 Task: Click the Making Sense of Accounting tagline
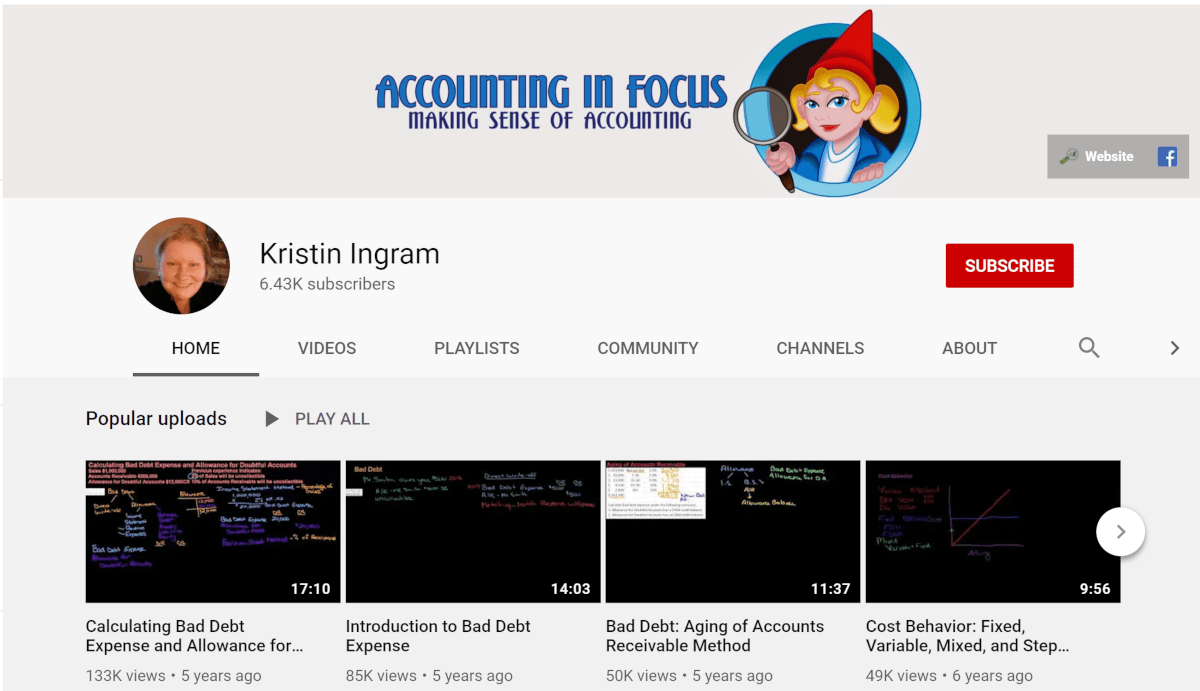[550, 120]
